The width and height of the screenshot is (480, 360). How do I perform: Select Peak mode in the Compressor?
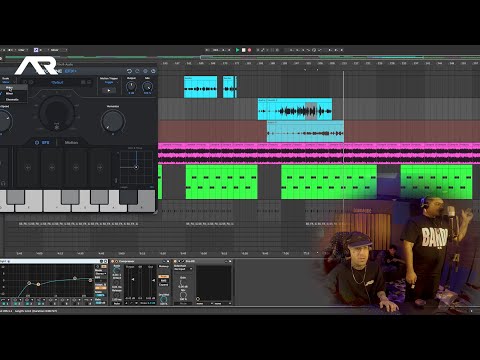[x=164, y=277]
